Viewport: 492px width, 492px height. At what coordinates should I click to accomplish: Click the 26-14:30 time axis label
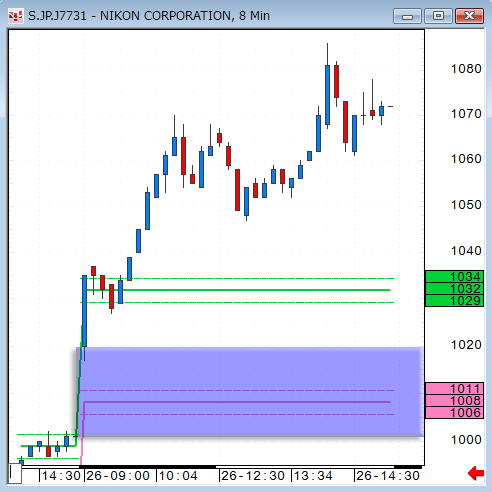[x=388, y=476]
